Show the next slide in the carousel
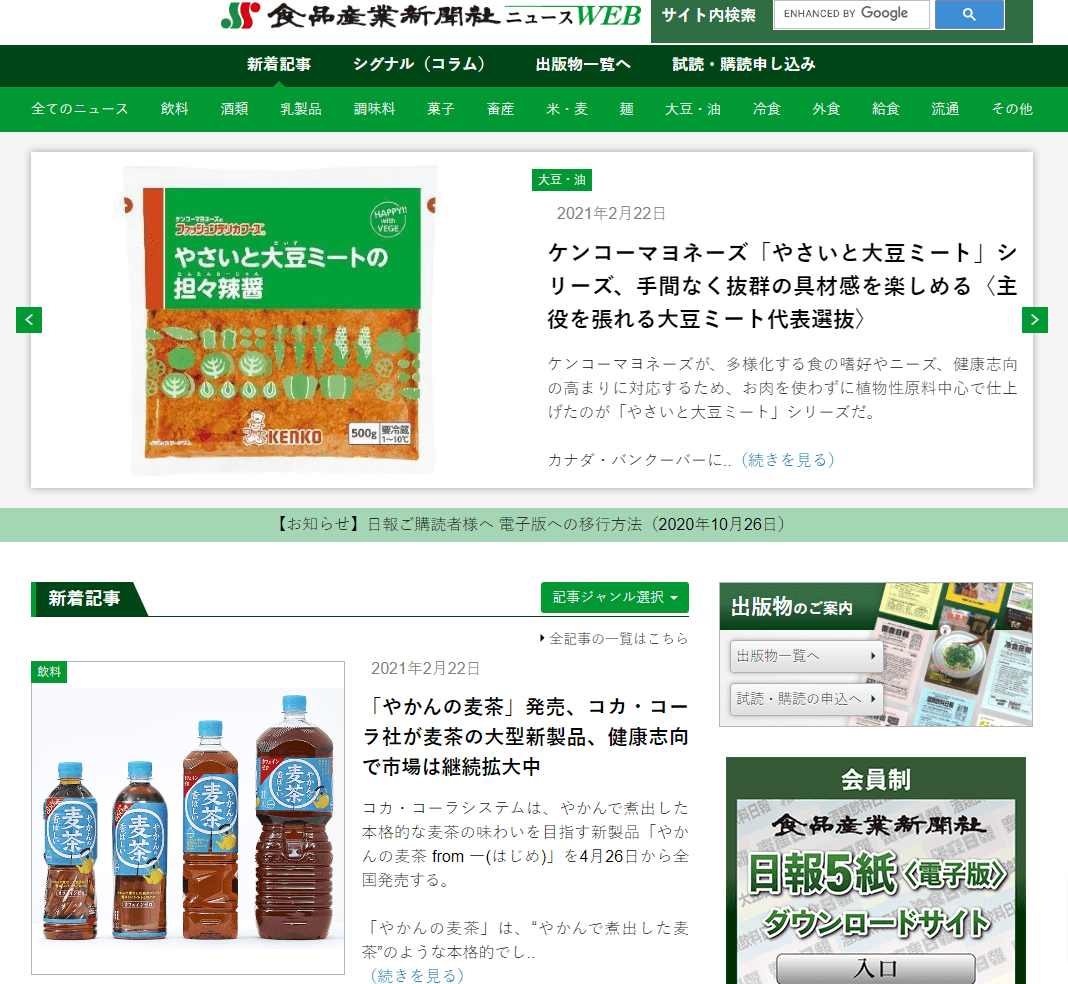Viewport: 1068px width, 984px height. pyautogui.click(x=1035, y=319)
